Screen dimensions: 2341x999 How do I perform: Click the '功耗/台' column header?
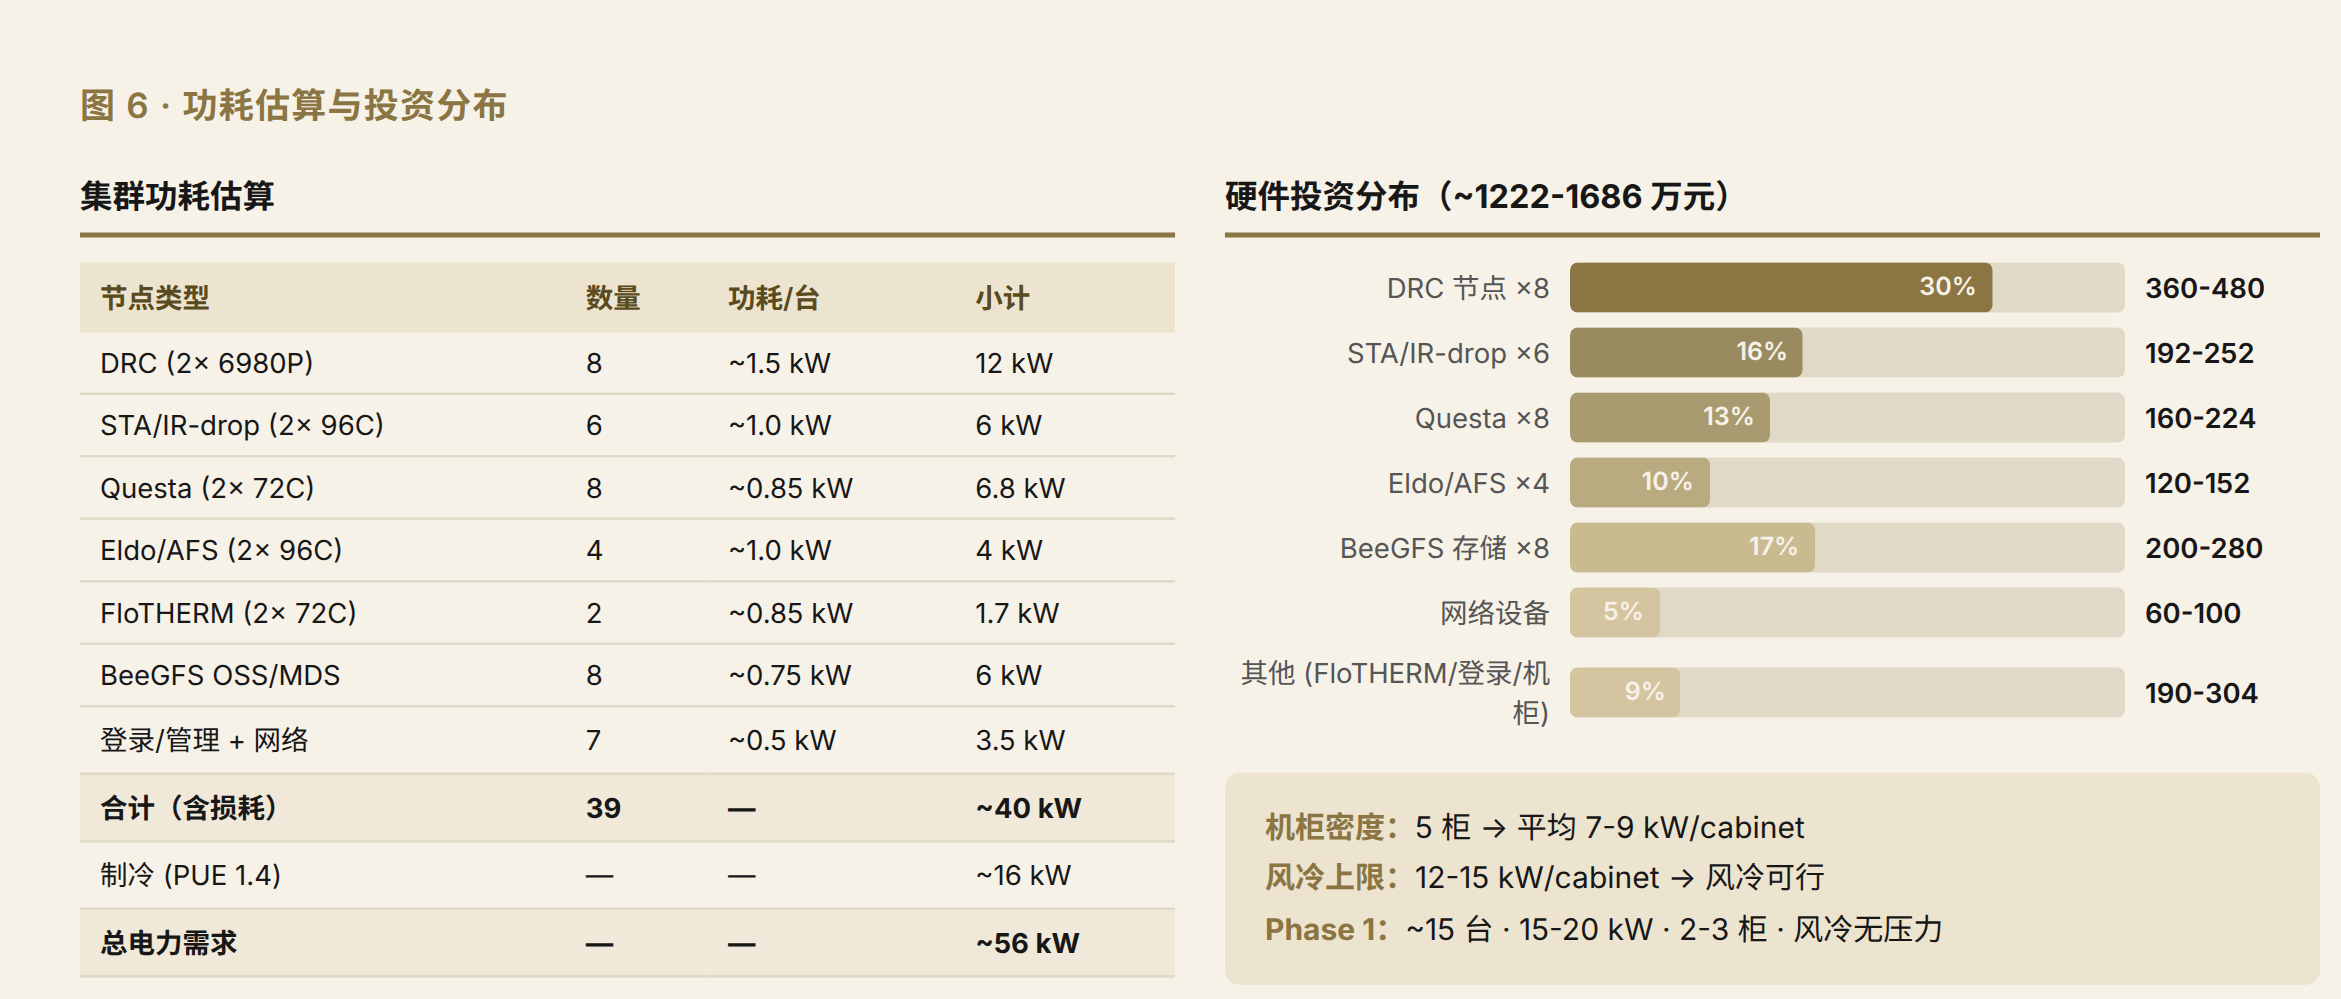click(774, 298)
